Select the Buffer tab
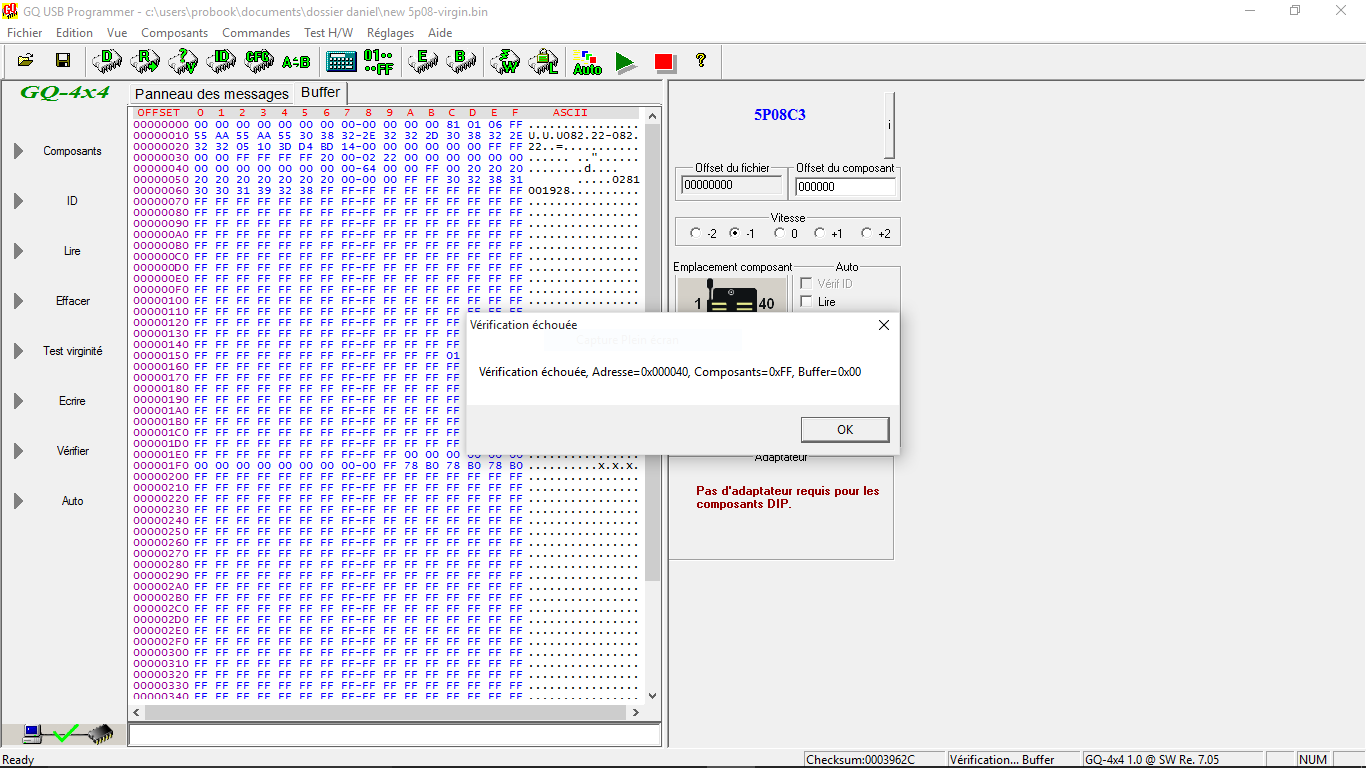1366x768 pixels. pos(321,93)
